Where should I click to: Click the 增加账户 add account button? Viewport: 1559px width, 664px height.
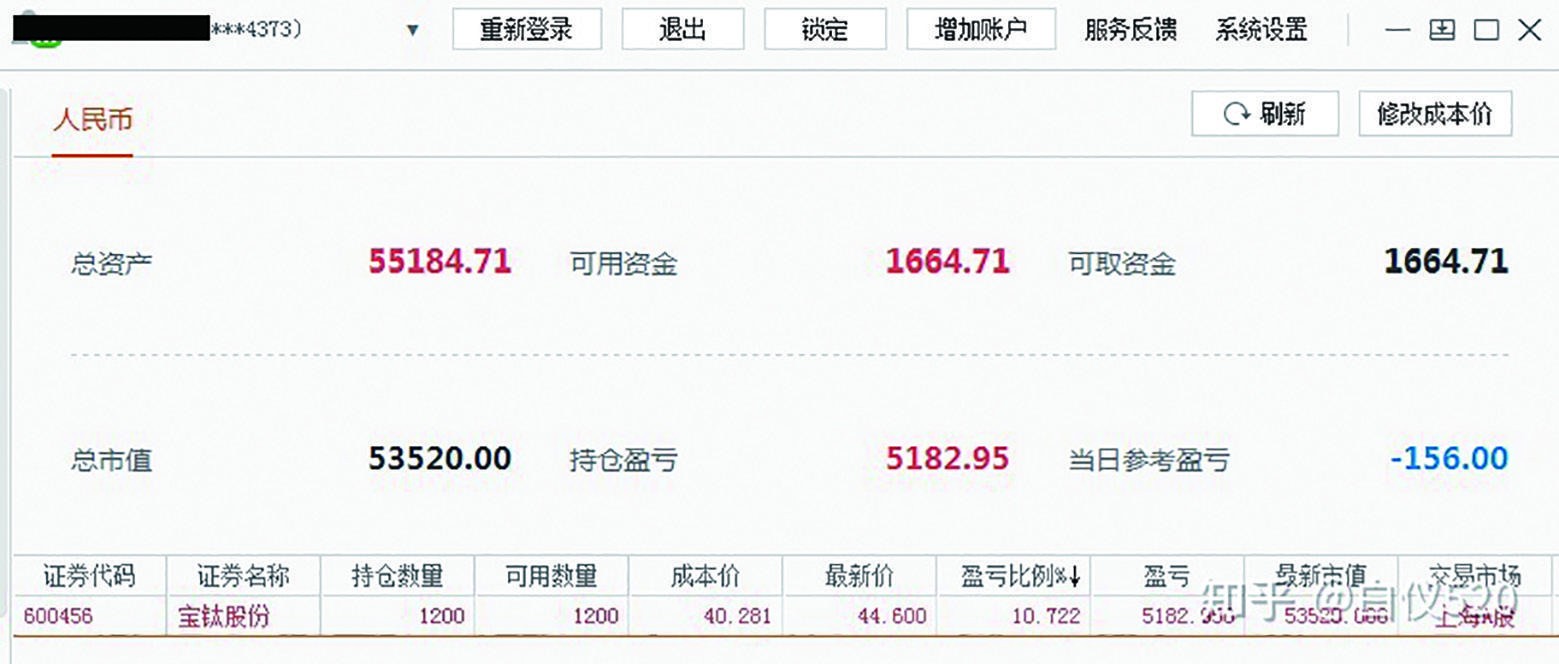click(x=980, y=29)
